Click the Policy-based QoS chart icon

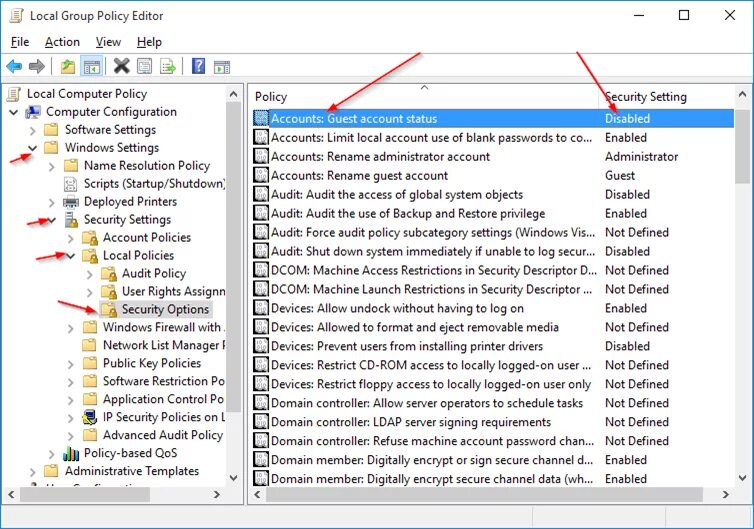click(71, 453)
